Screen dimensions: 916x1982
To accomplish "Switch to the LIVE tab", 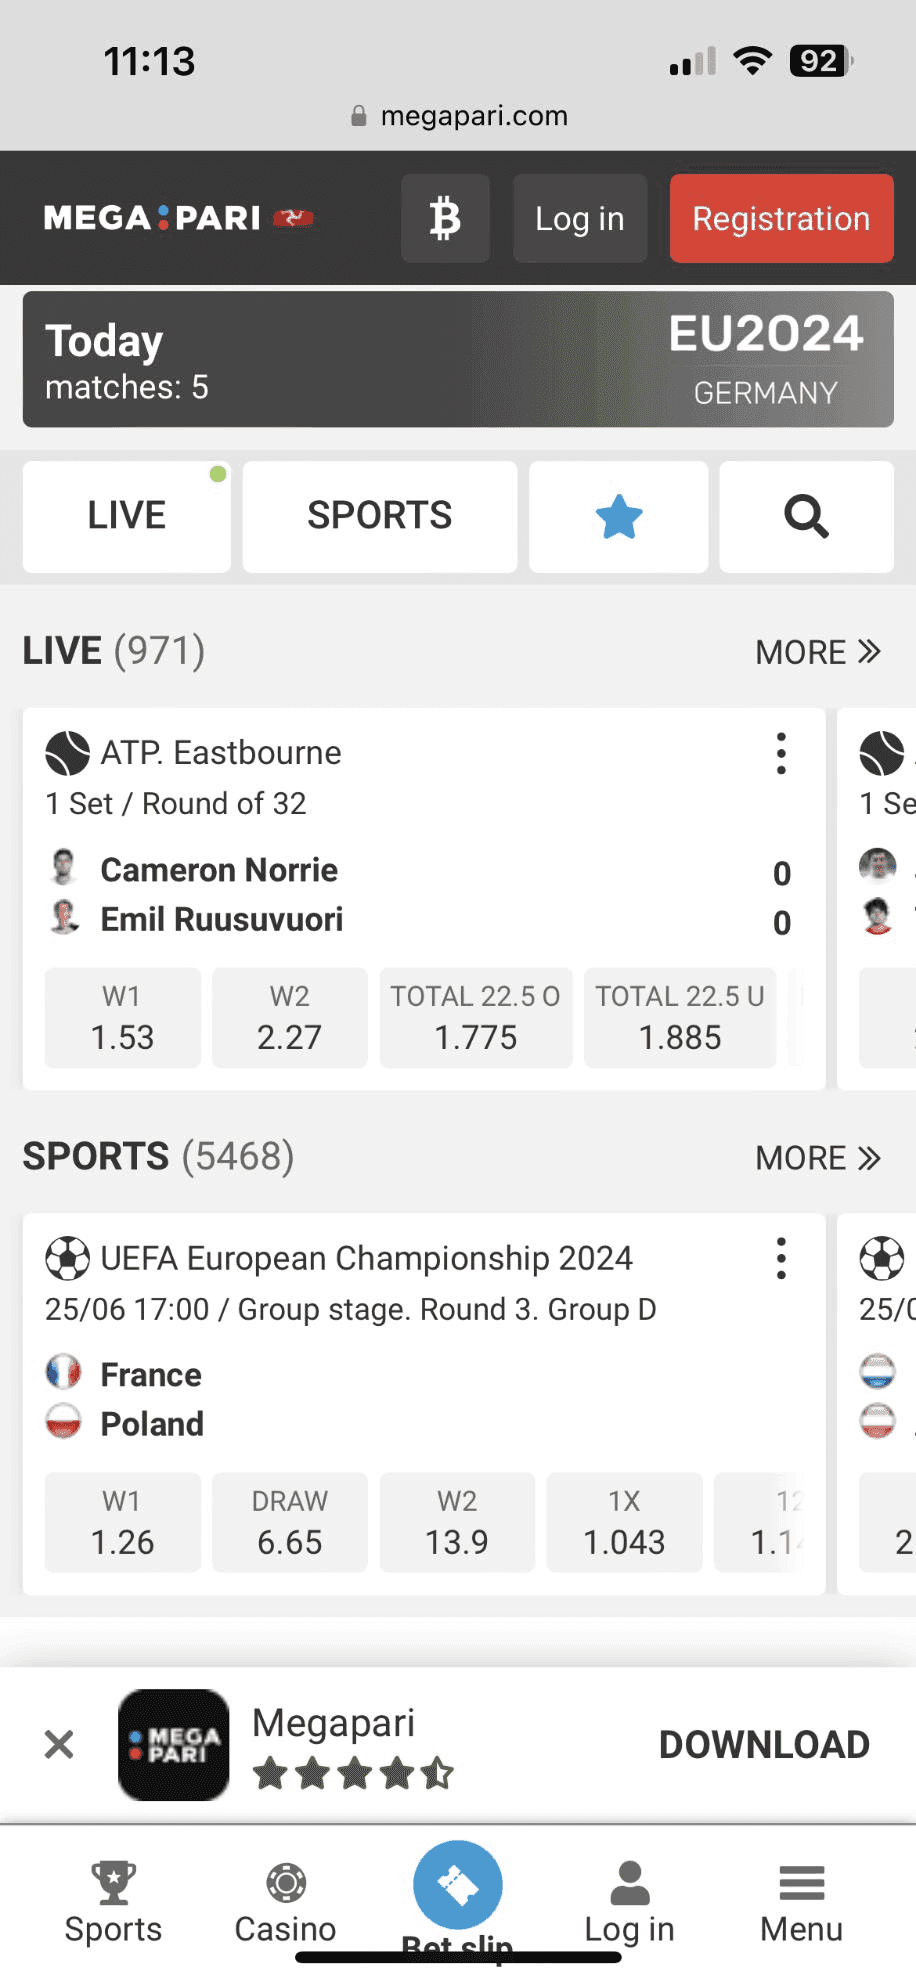I will 127,517.
